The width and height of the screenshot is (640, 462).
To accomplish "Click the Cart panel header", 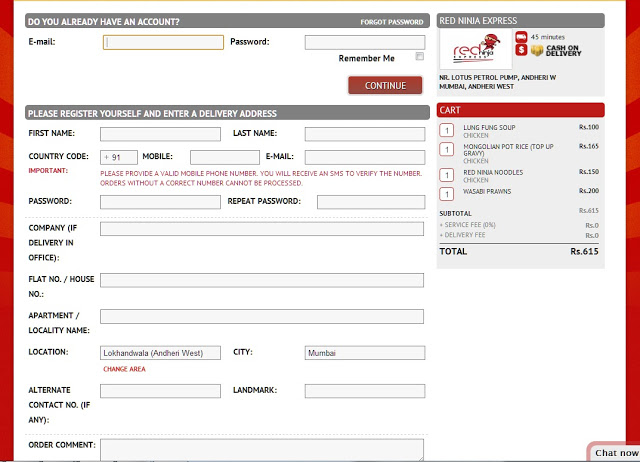I will click(520, 110).
